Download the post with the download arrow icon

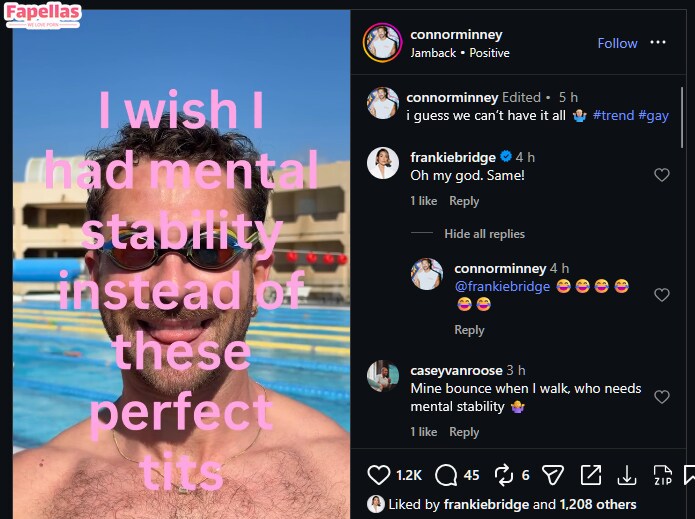click(x=627, y=475)
